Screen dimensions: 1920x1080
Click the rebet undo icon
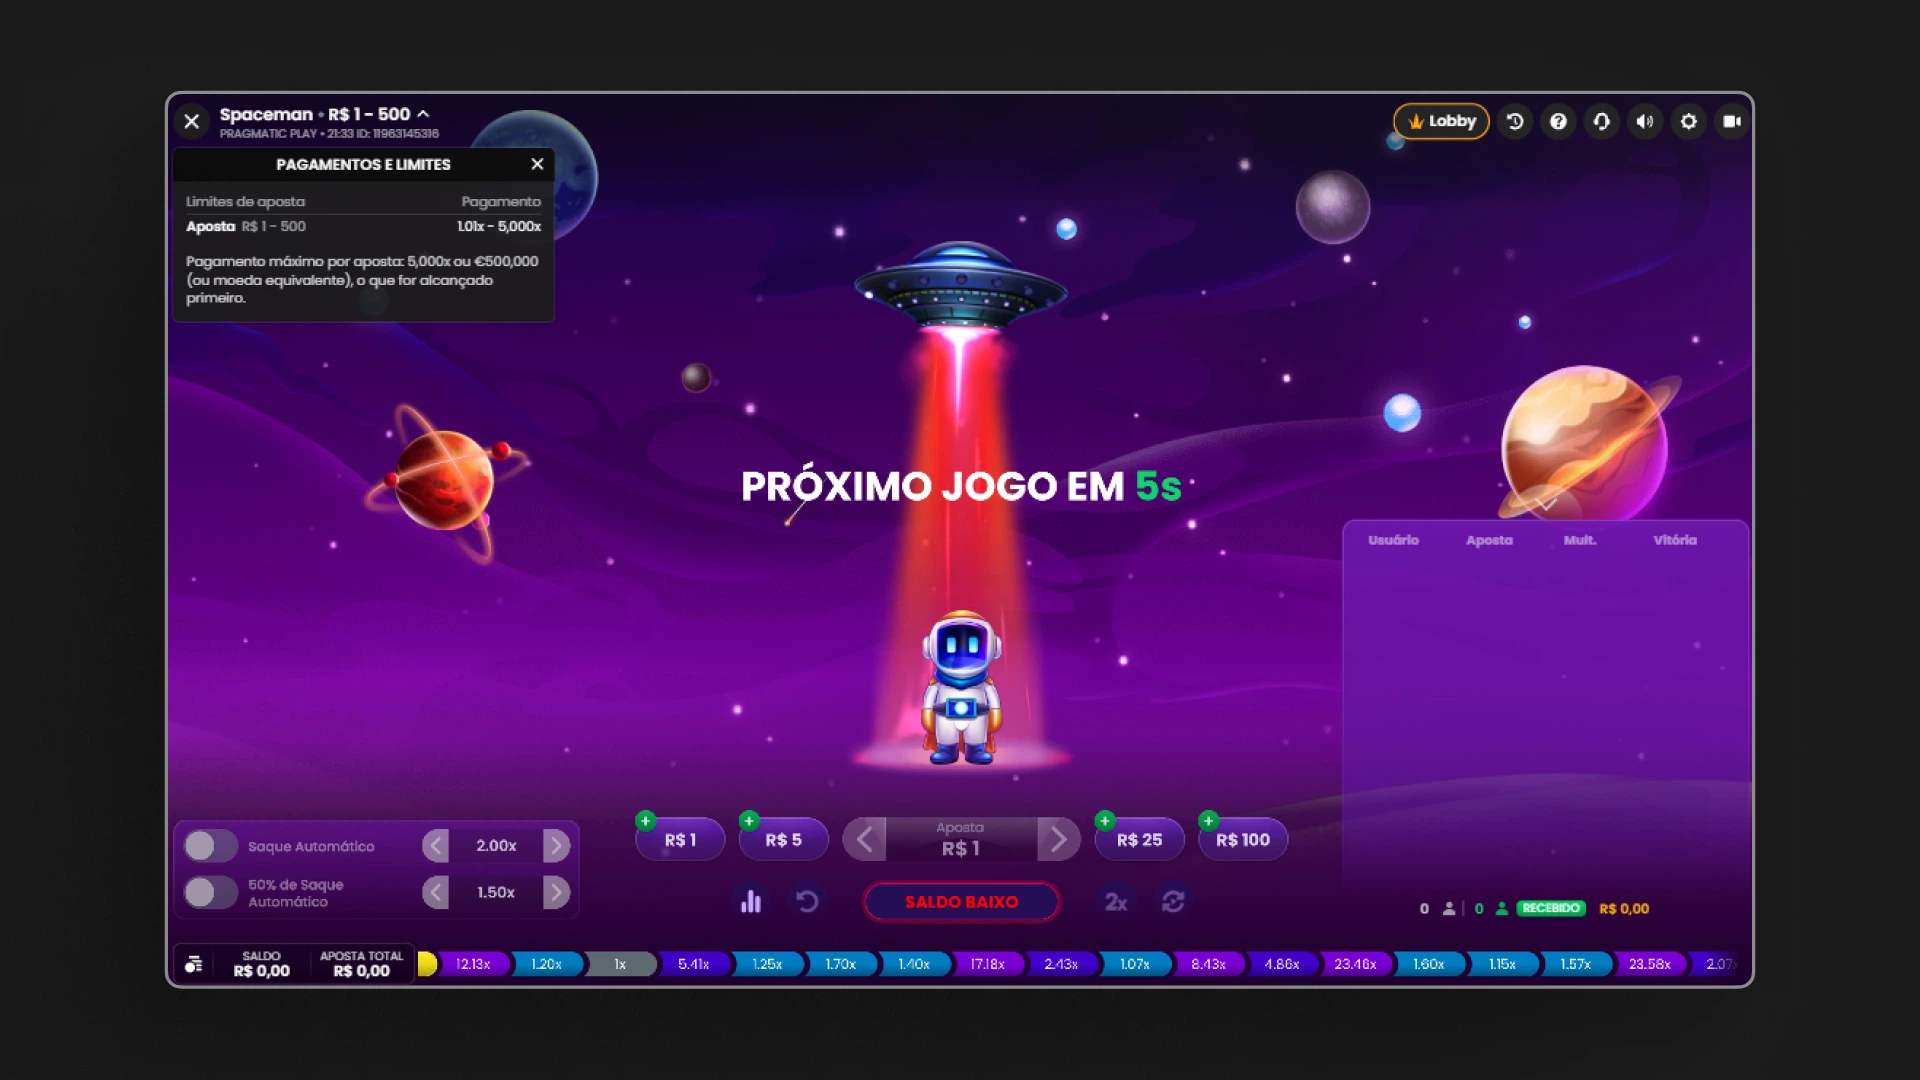(809, 901)
